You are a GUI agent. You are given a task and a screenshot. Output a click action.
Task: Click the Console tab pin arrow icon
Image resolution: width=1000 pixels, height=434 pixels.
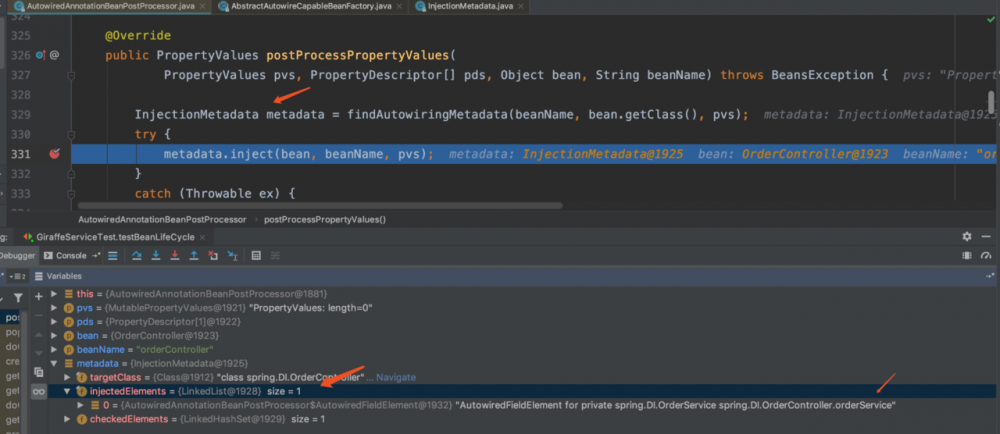click(96, 256)
